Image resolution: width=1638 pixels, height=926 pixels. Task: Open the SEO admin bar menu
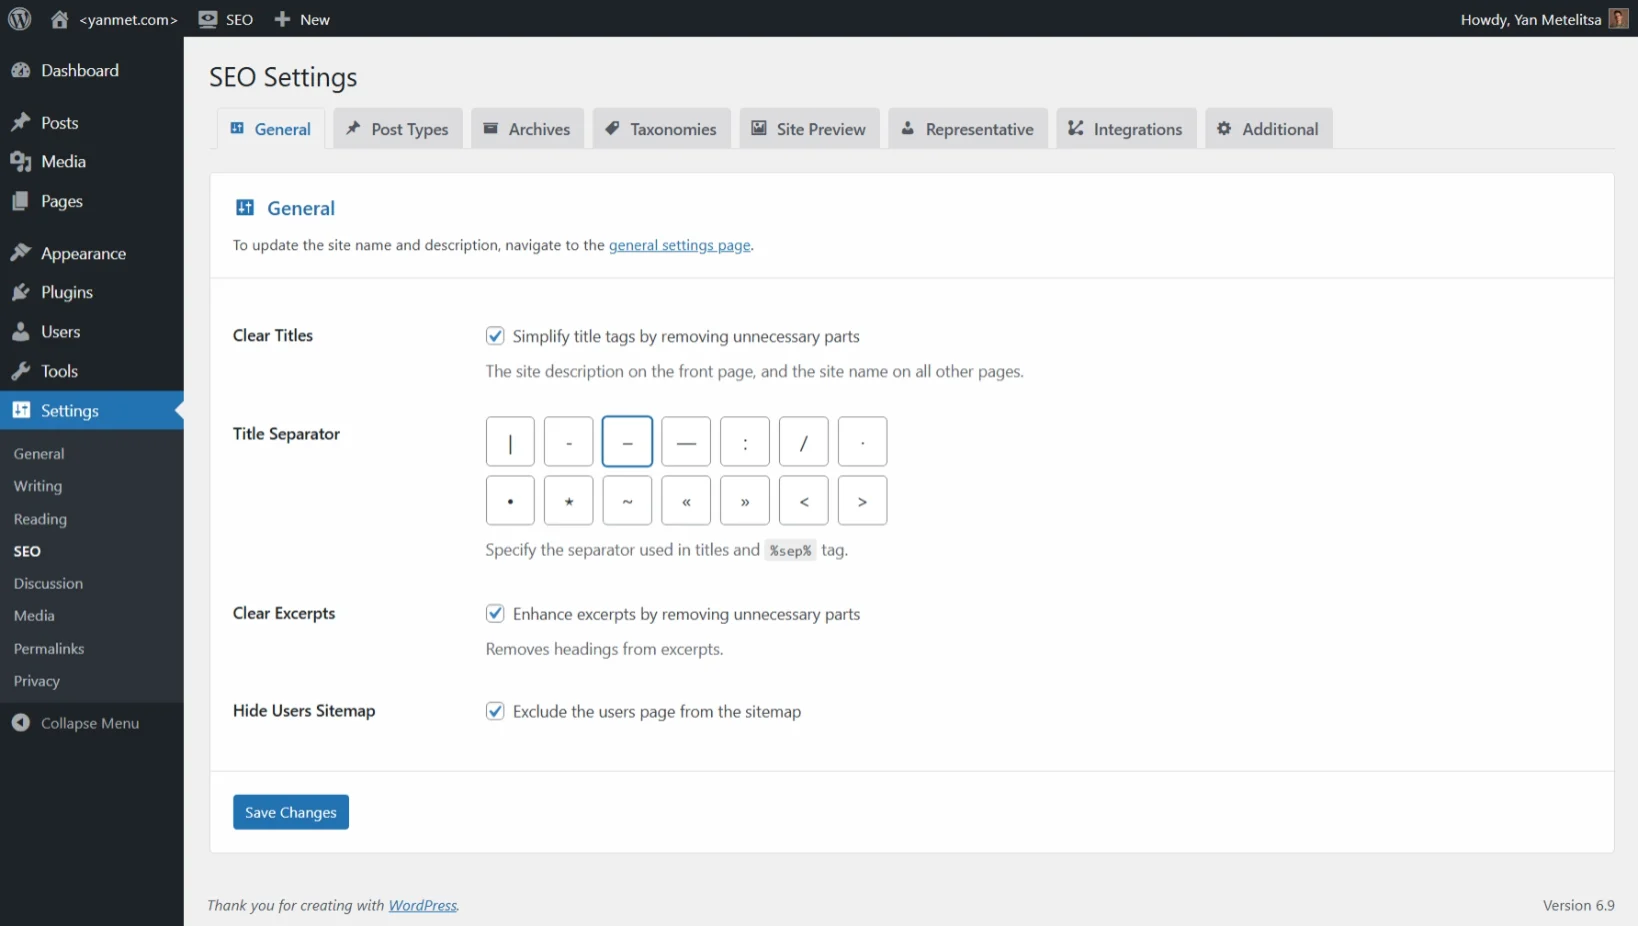point(227,19)
